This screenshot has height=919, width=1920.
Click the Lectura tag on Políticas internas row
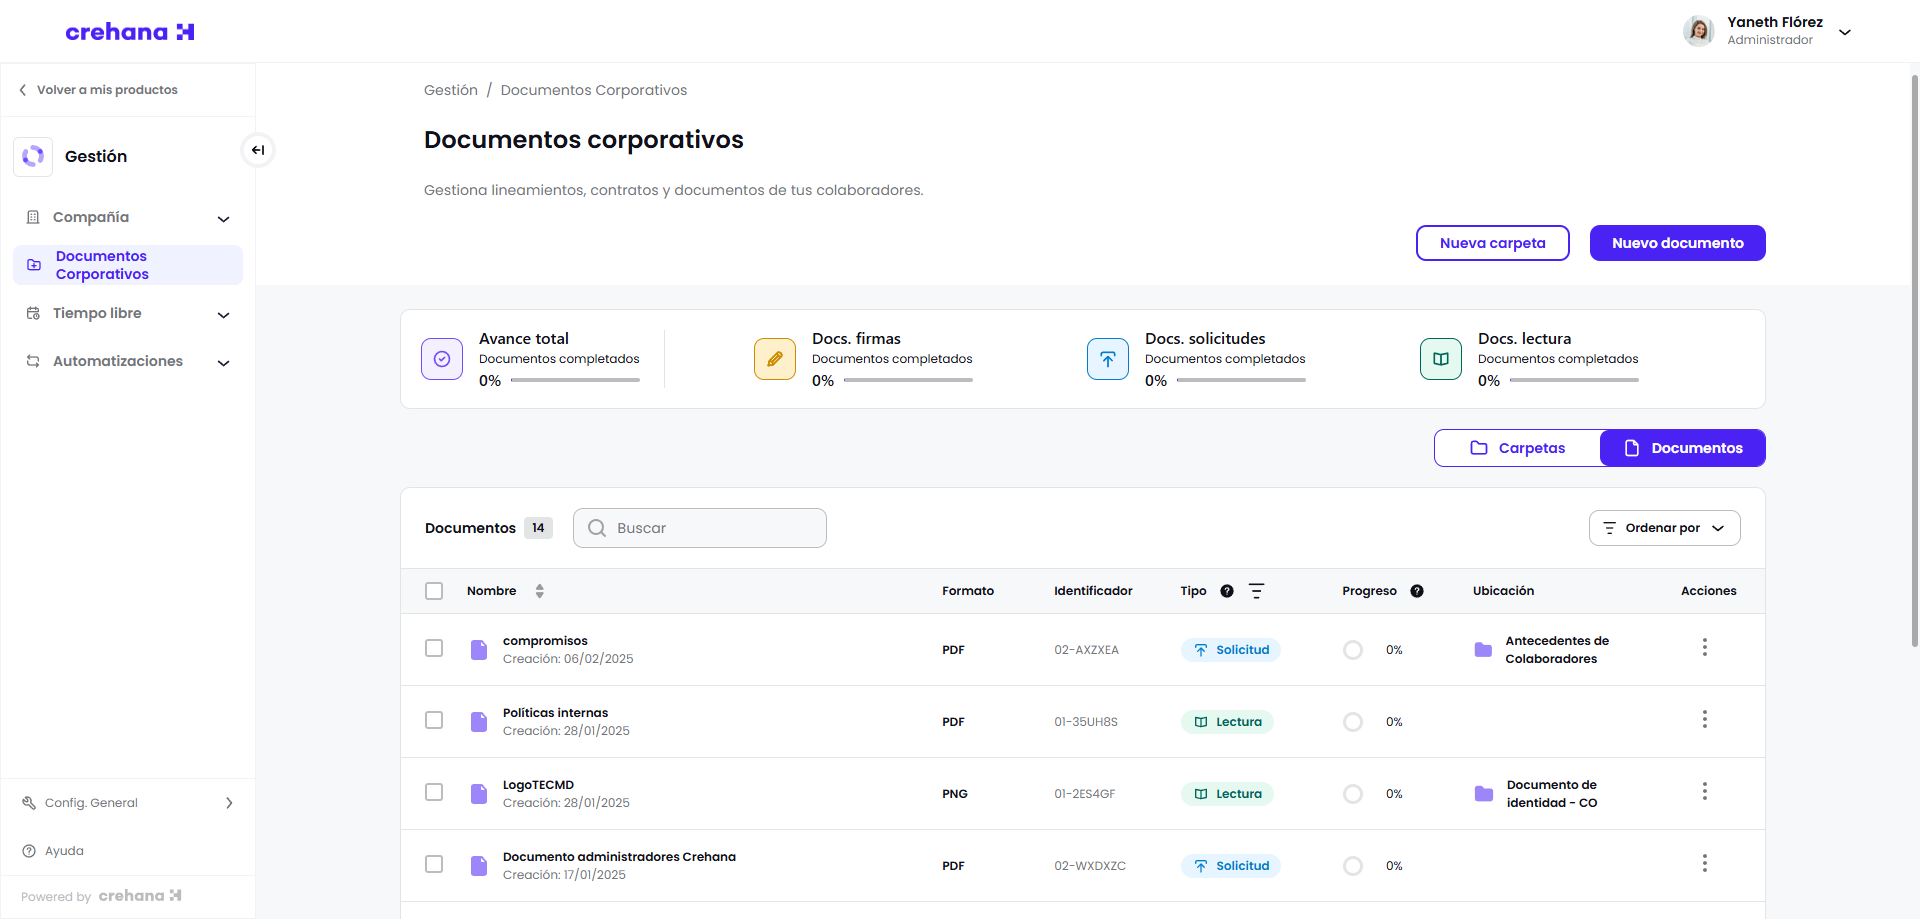coord(1227,722)
